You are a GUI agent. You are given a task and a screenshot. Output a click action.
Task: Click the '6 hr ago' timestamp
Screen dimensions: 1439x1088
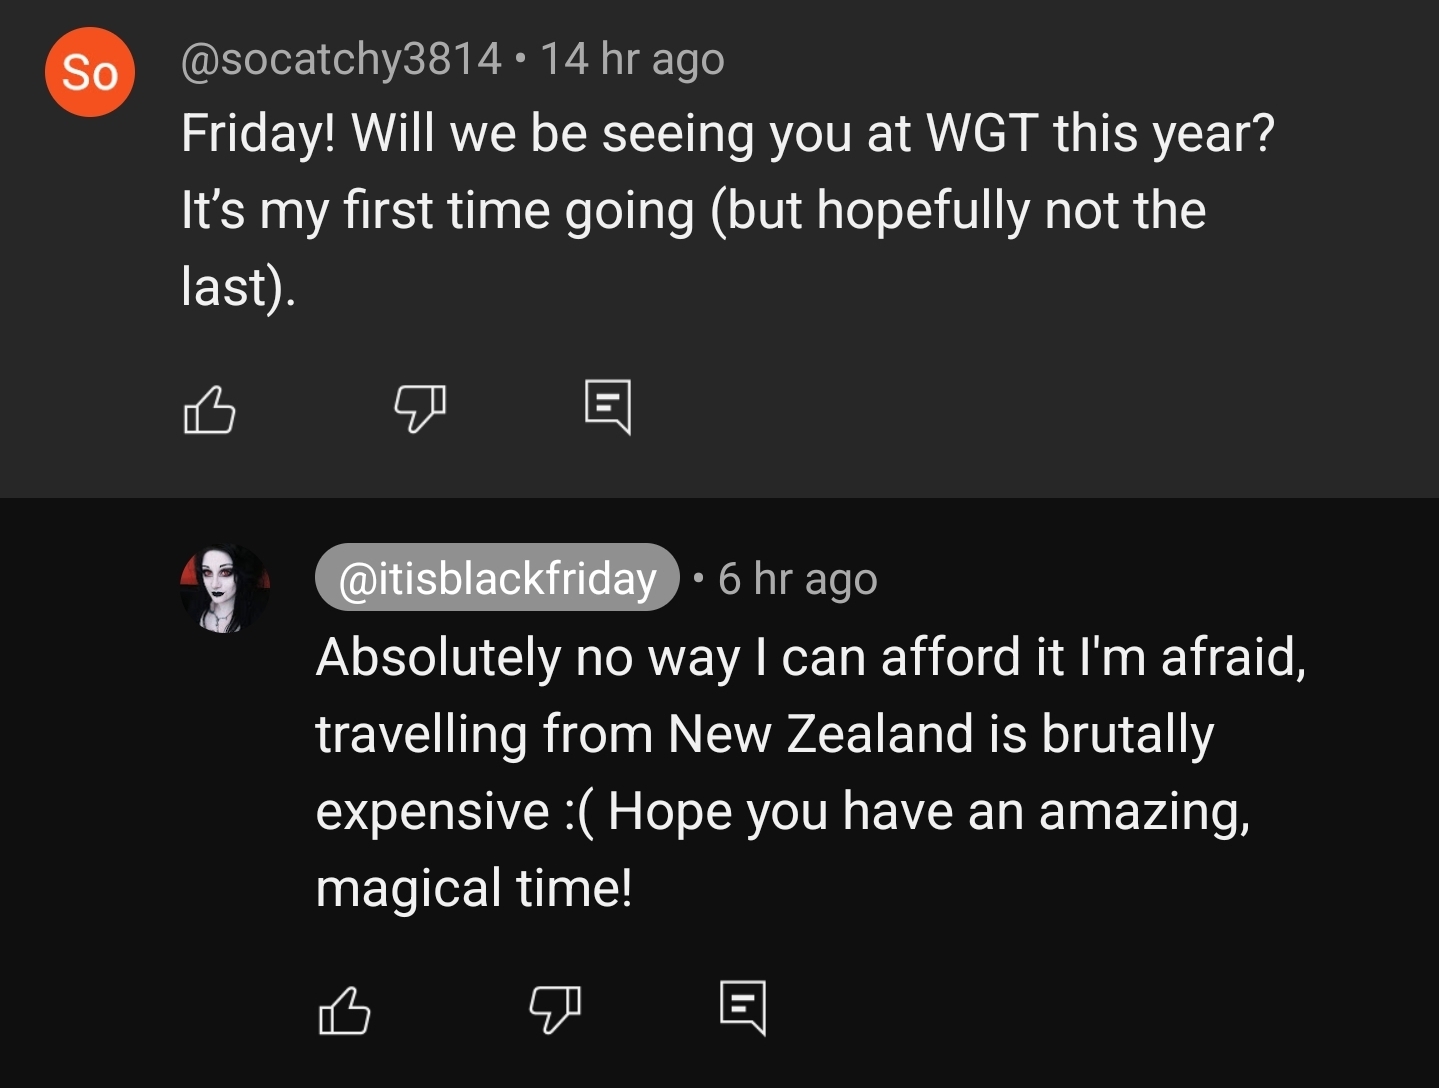[797, 579]
